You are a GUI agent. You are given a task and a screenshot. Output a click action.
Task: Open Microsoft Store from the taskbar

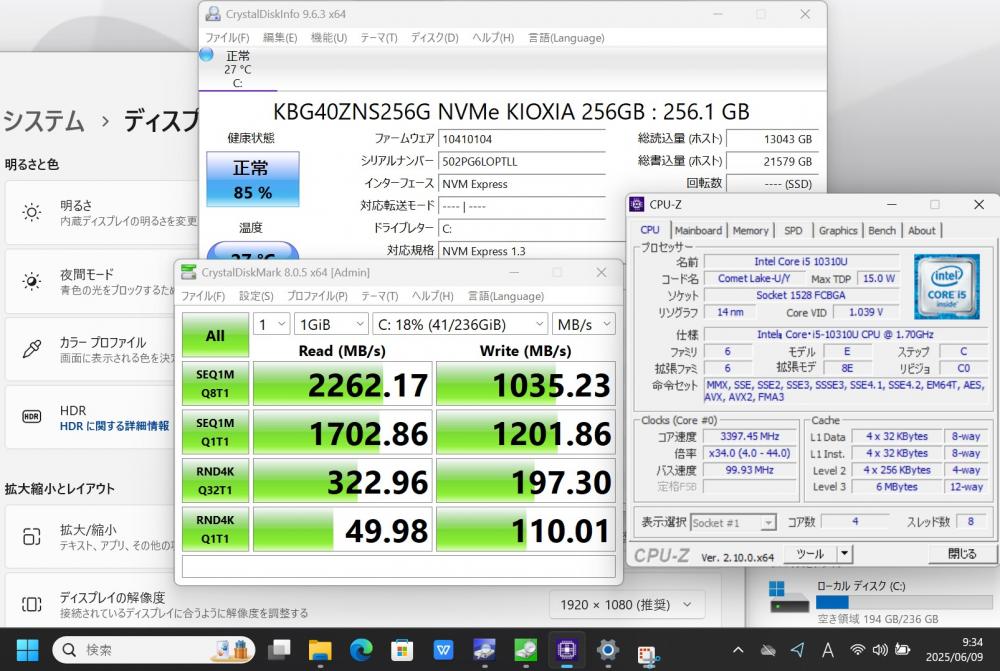402,650
